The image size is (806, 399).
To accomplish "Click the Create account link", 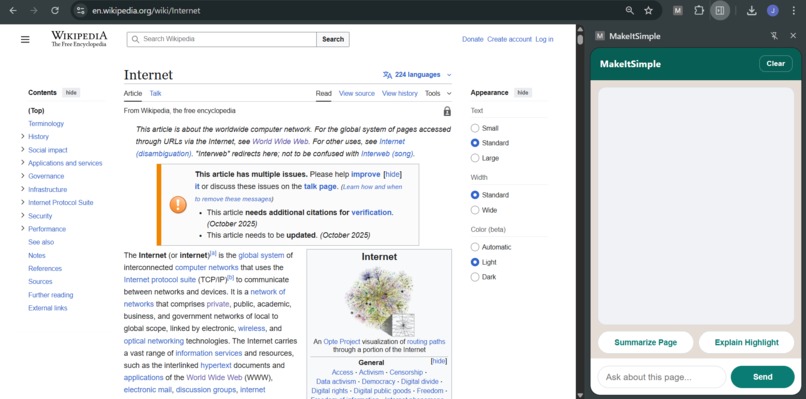I will [509, 39].
